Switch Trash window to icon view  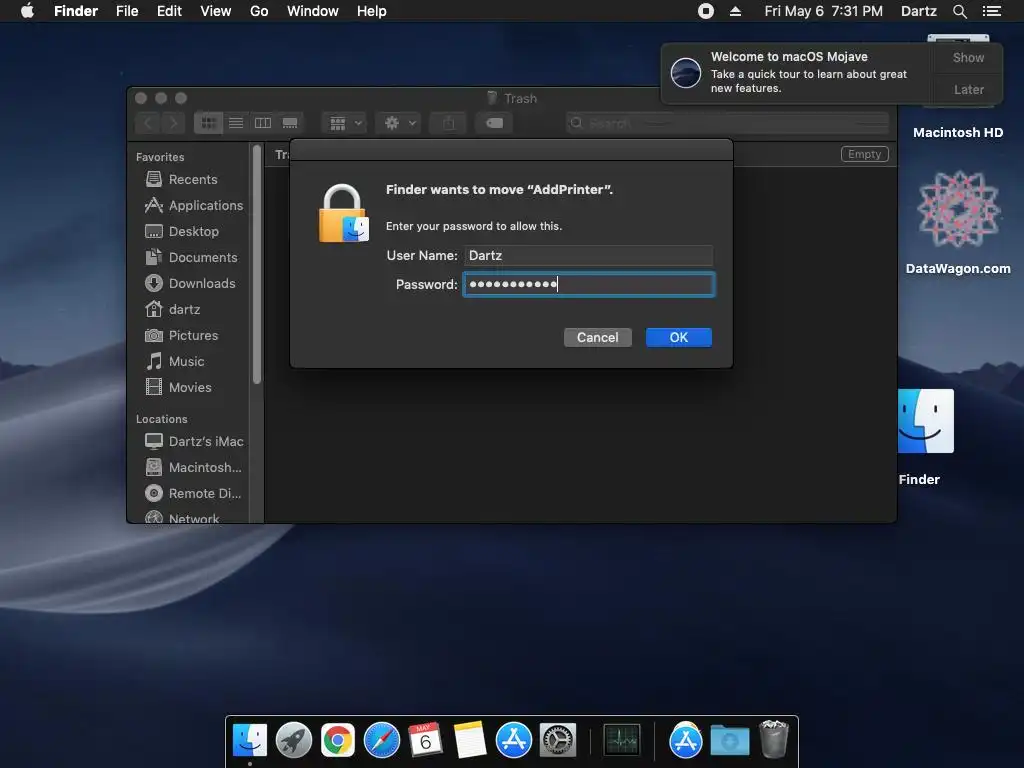coord(208,123)
